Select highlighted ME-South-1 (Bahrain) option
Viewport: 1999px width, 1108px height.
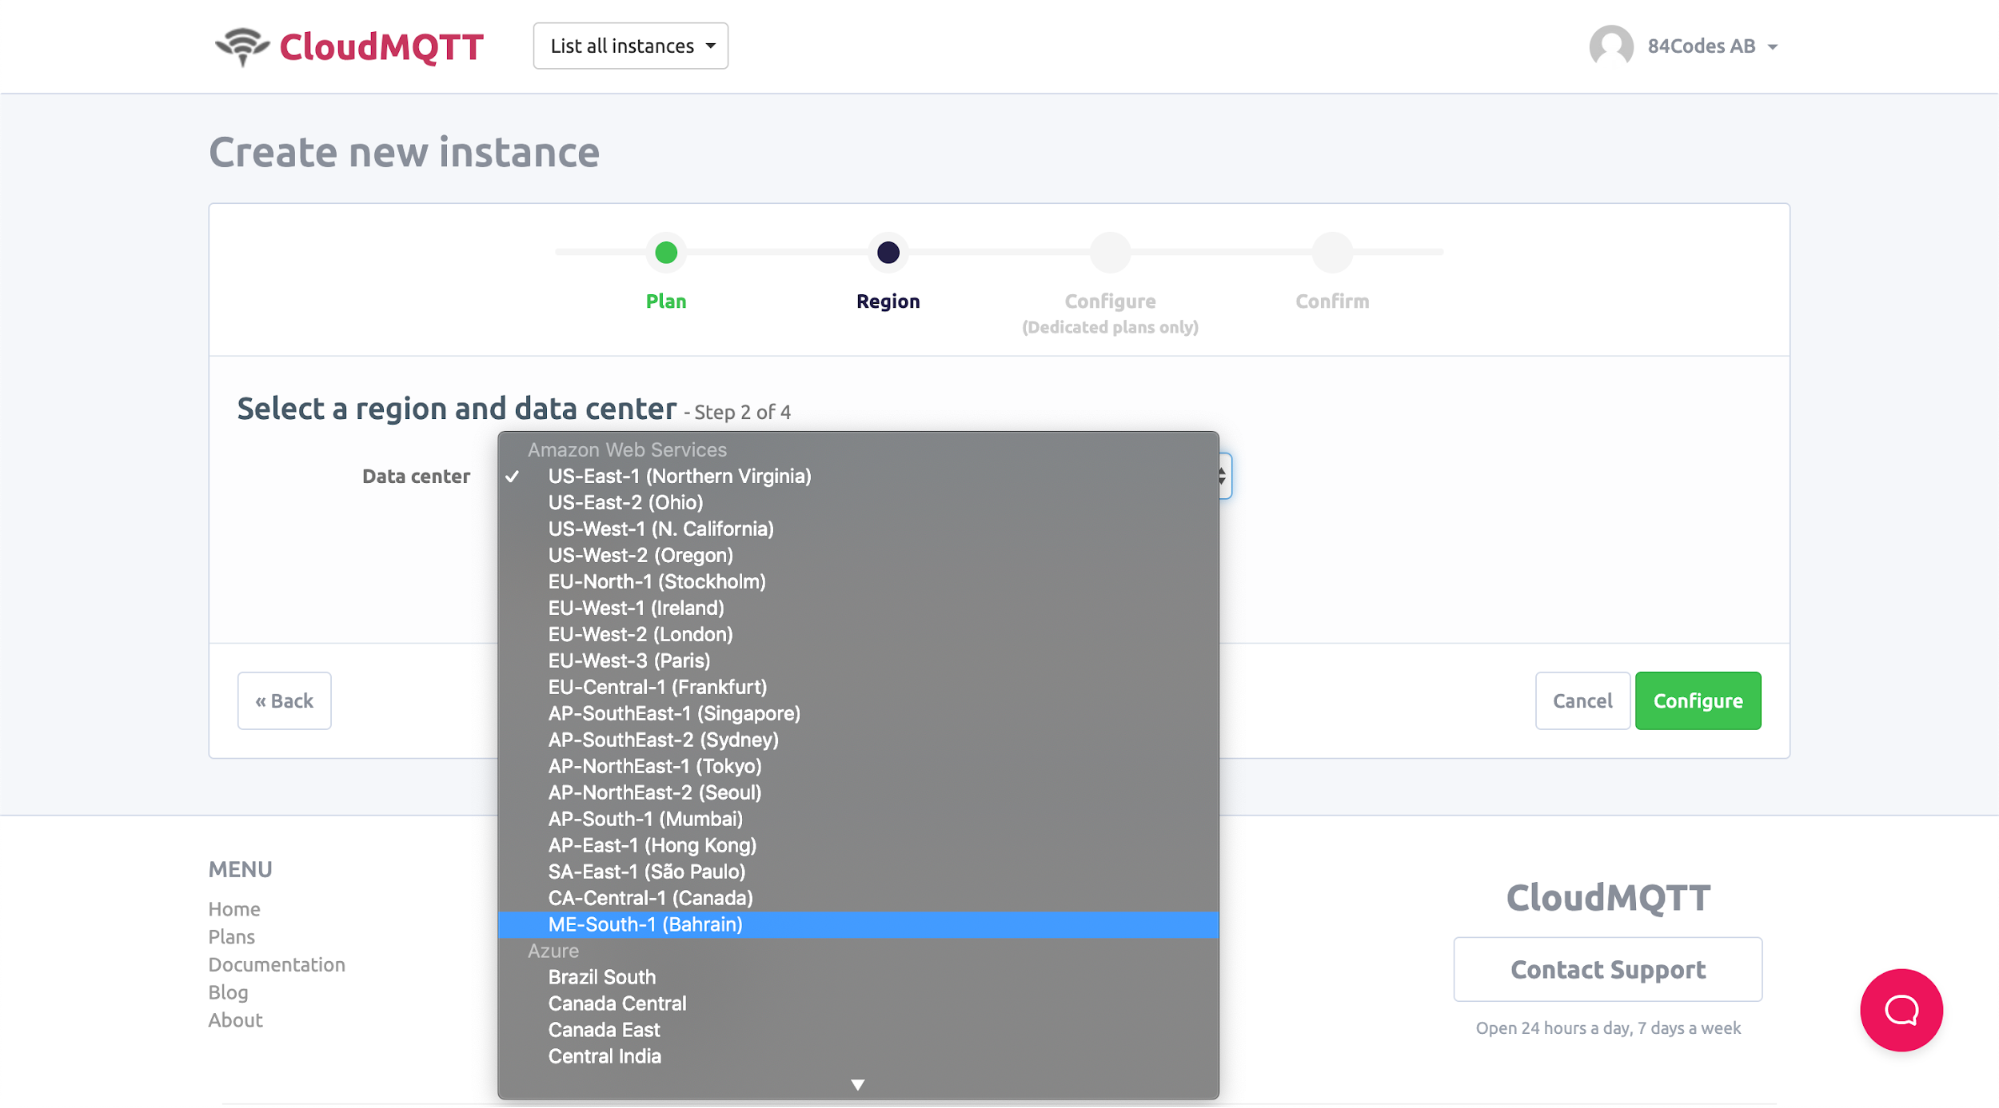(x=858, y=924)
